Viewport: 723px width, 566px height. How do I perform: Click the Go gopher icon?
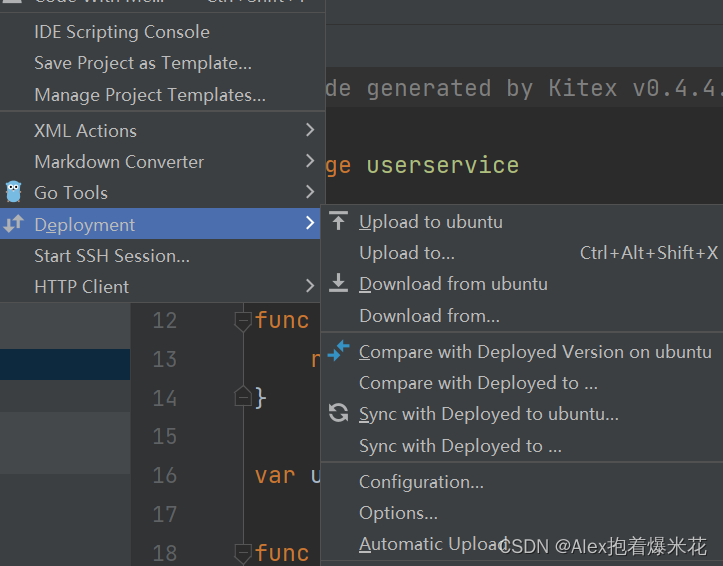(x=13, y=192)
